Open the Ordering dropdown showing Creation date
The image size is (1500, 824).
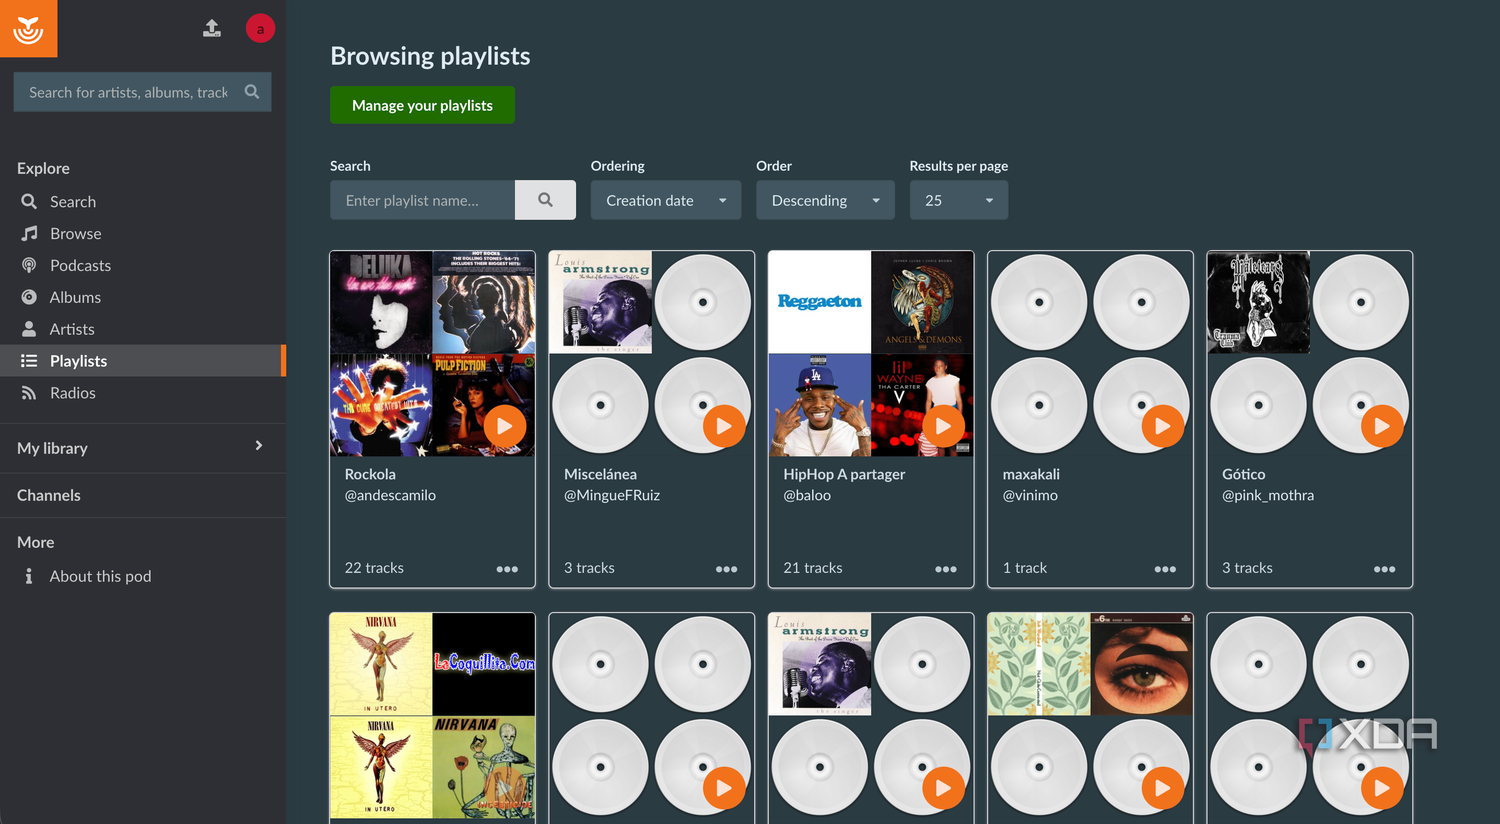click(x=666, y=200)
